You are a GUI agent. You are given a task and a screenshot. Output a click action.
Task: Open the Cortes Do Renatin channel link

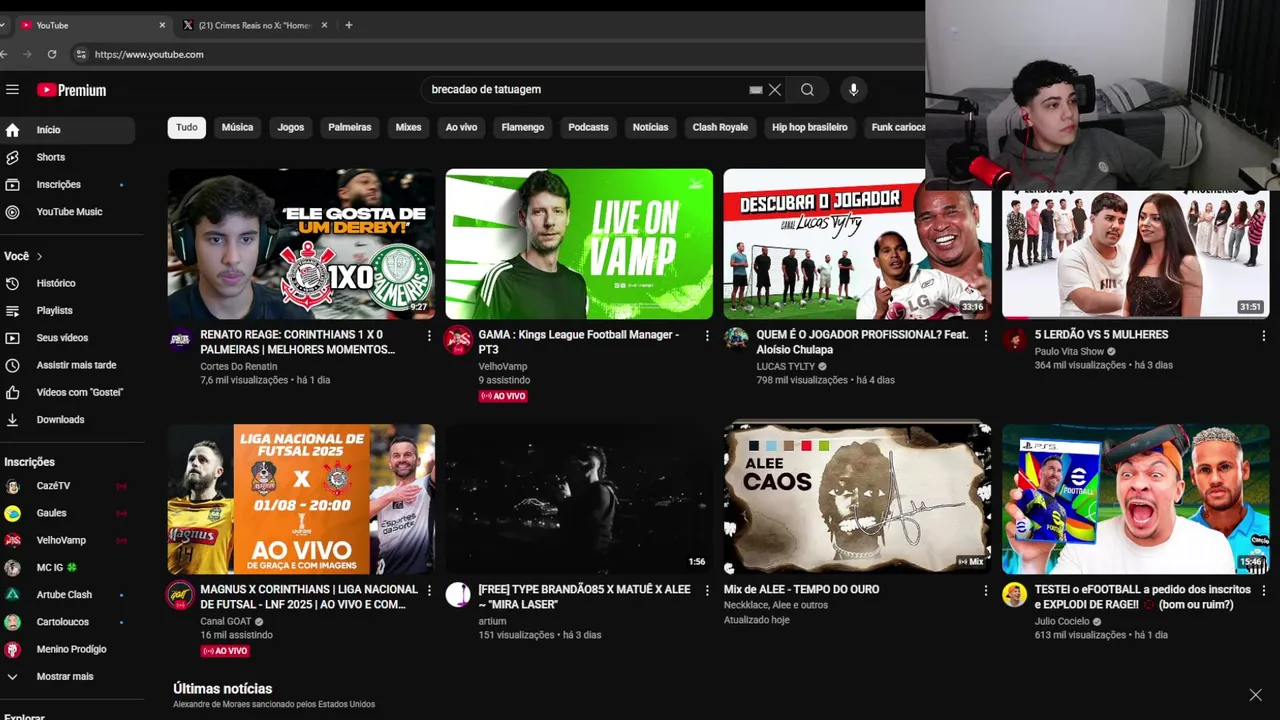[x=239, y=367]
